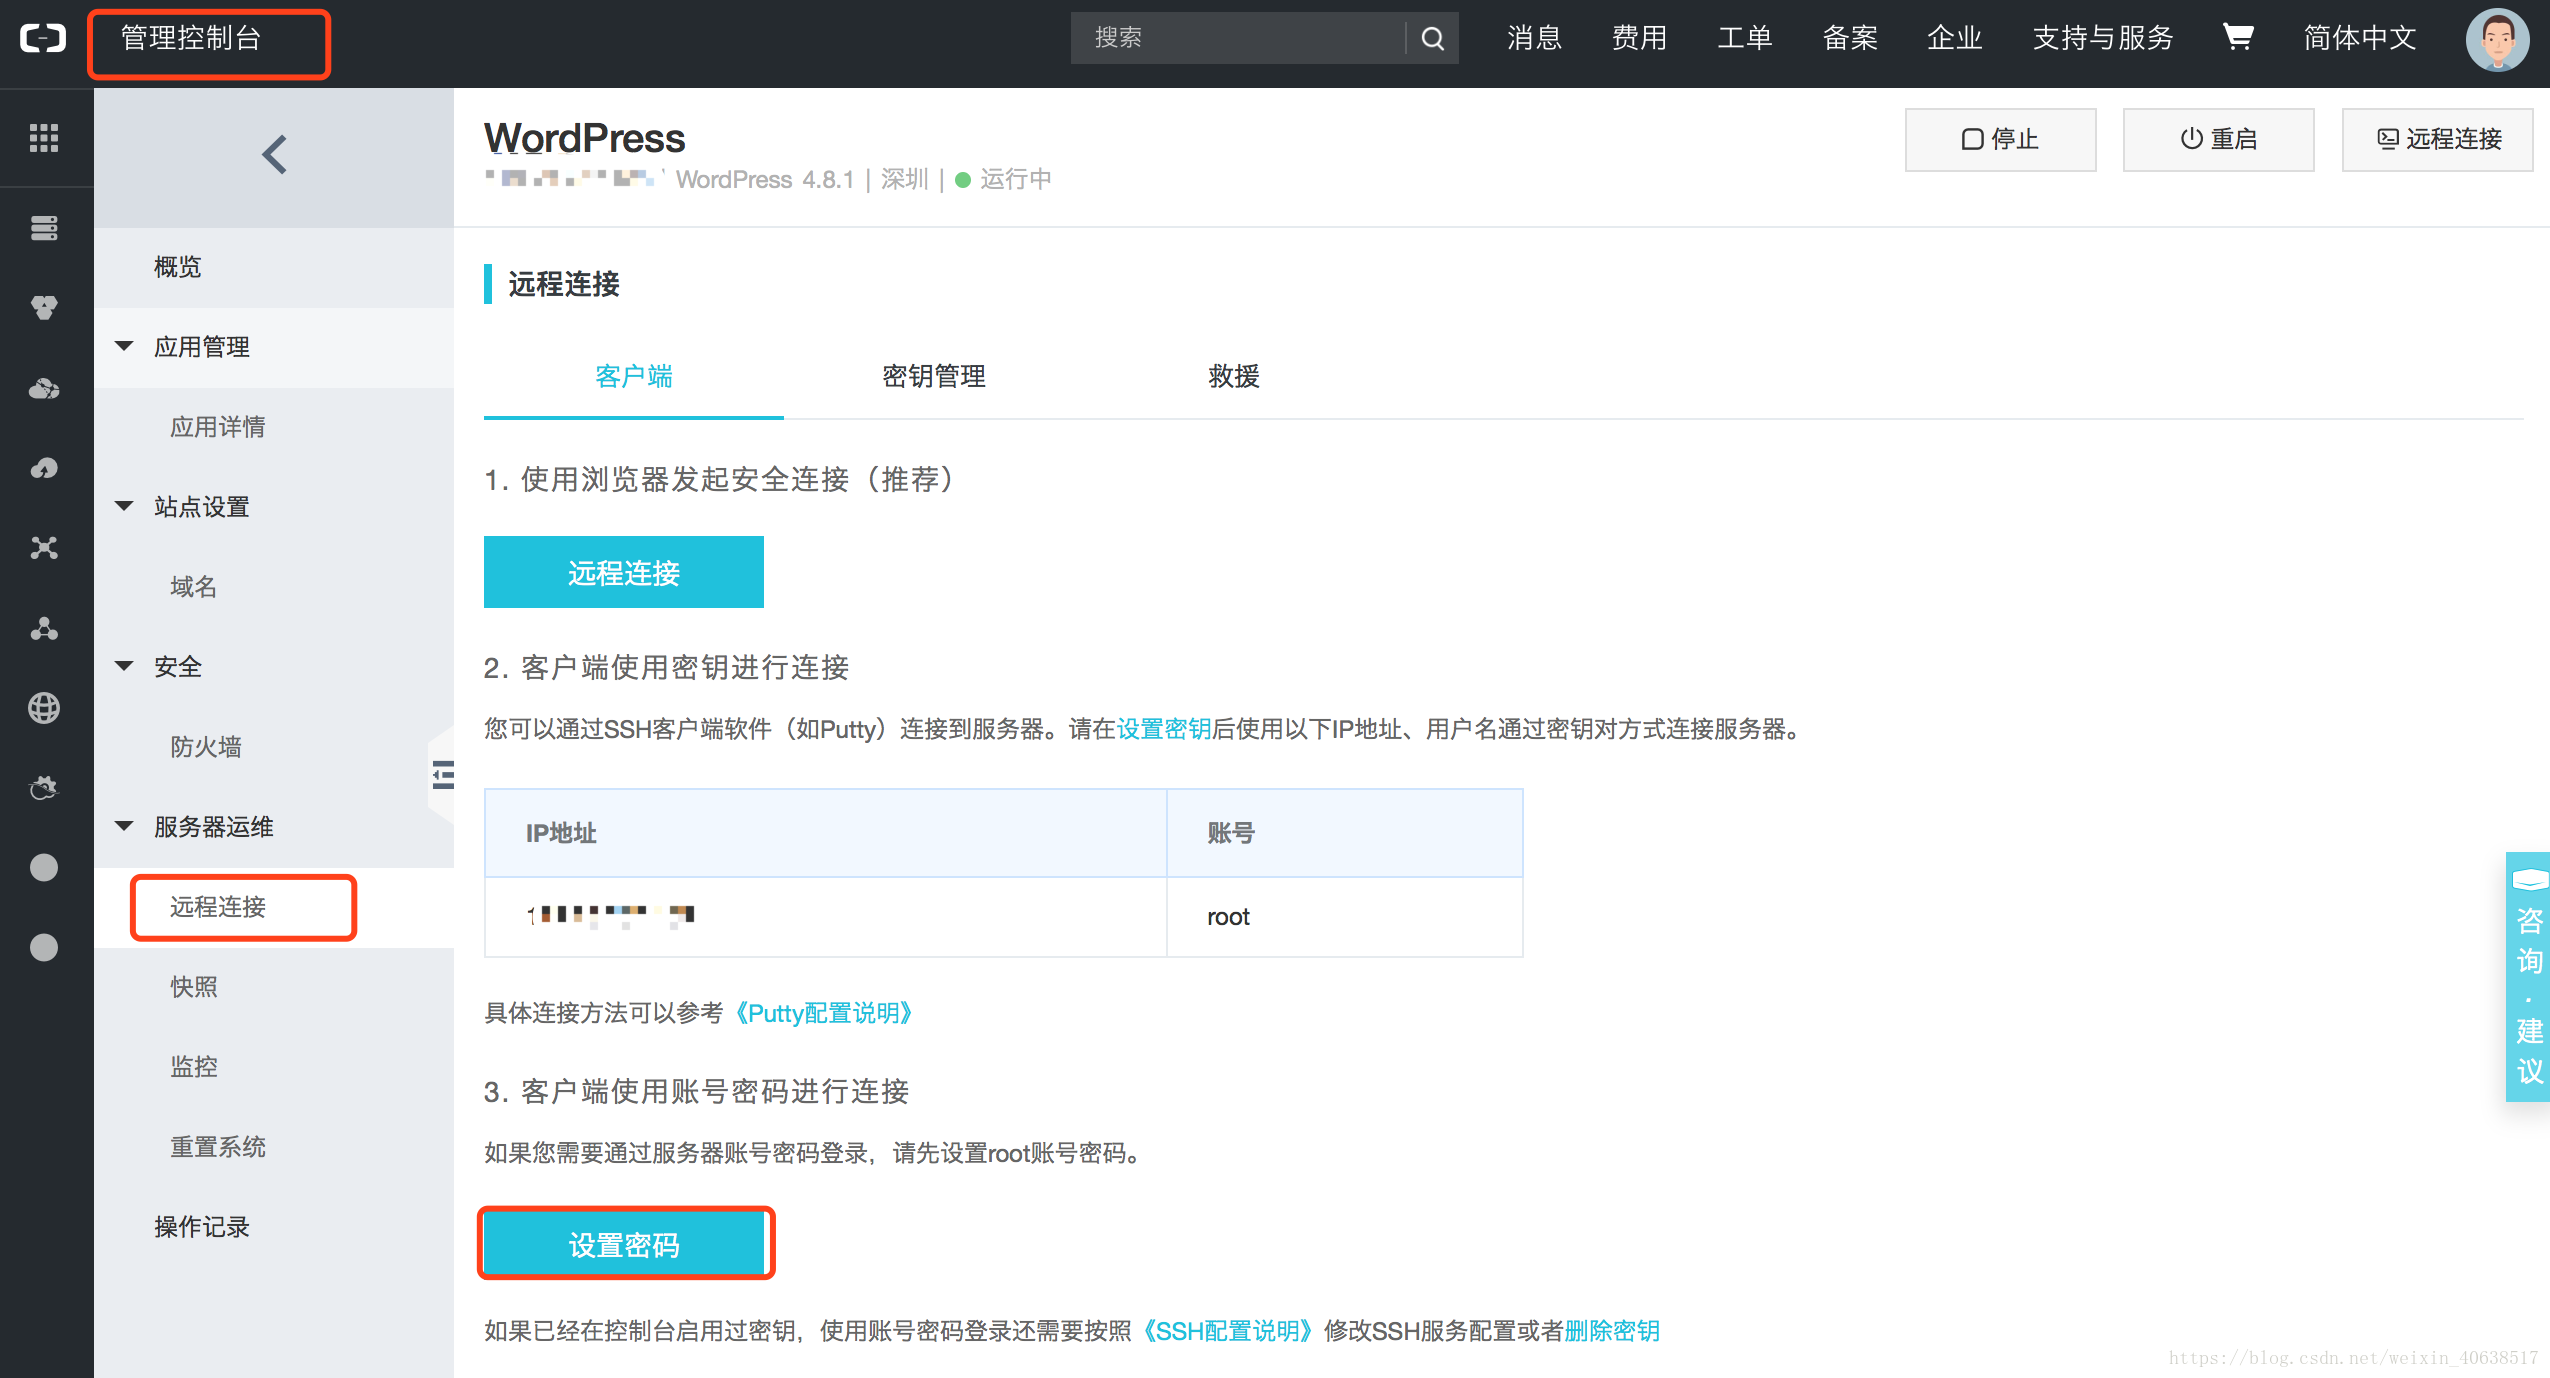Click the Alibaba Cloud logo icon

43,39
